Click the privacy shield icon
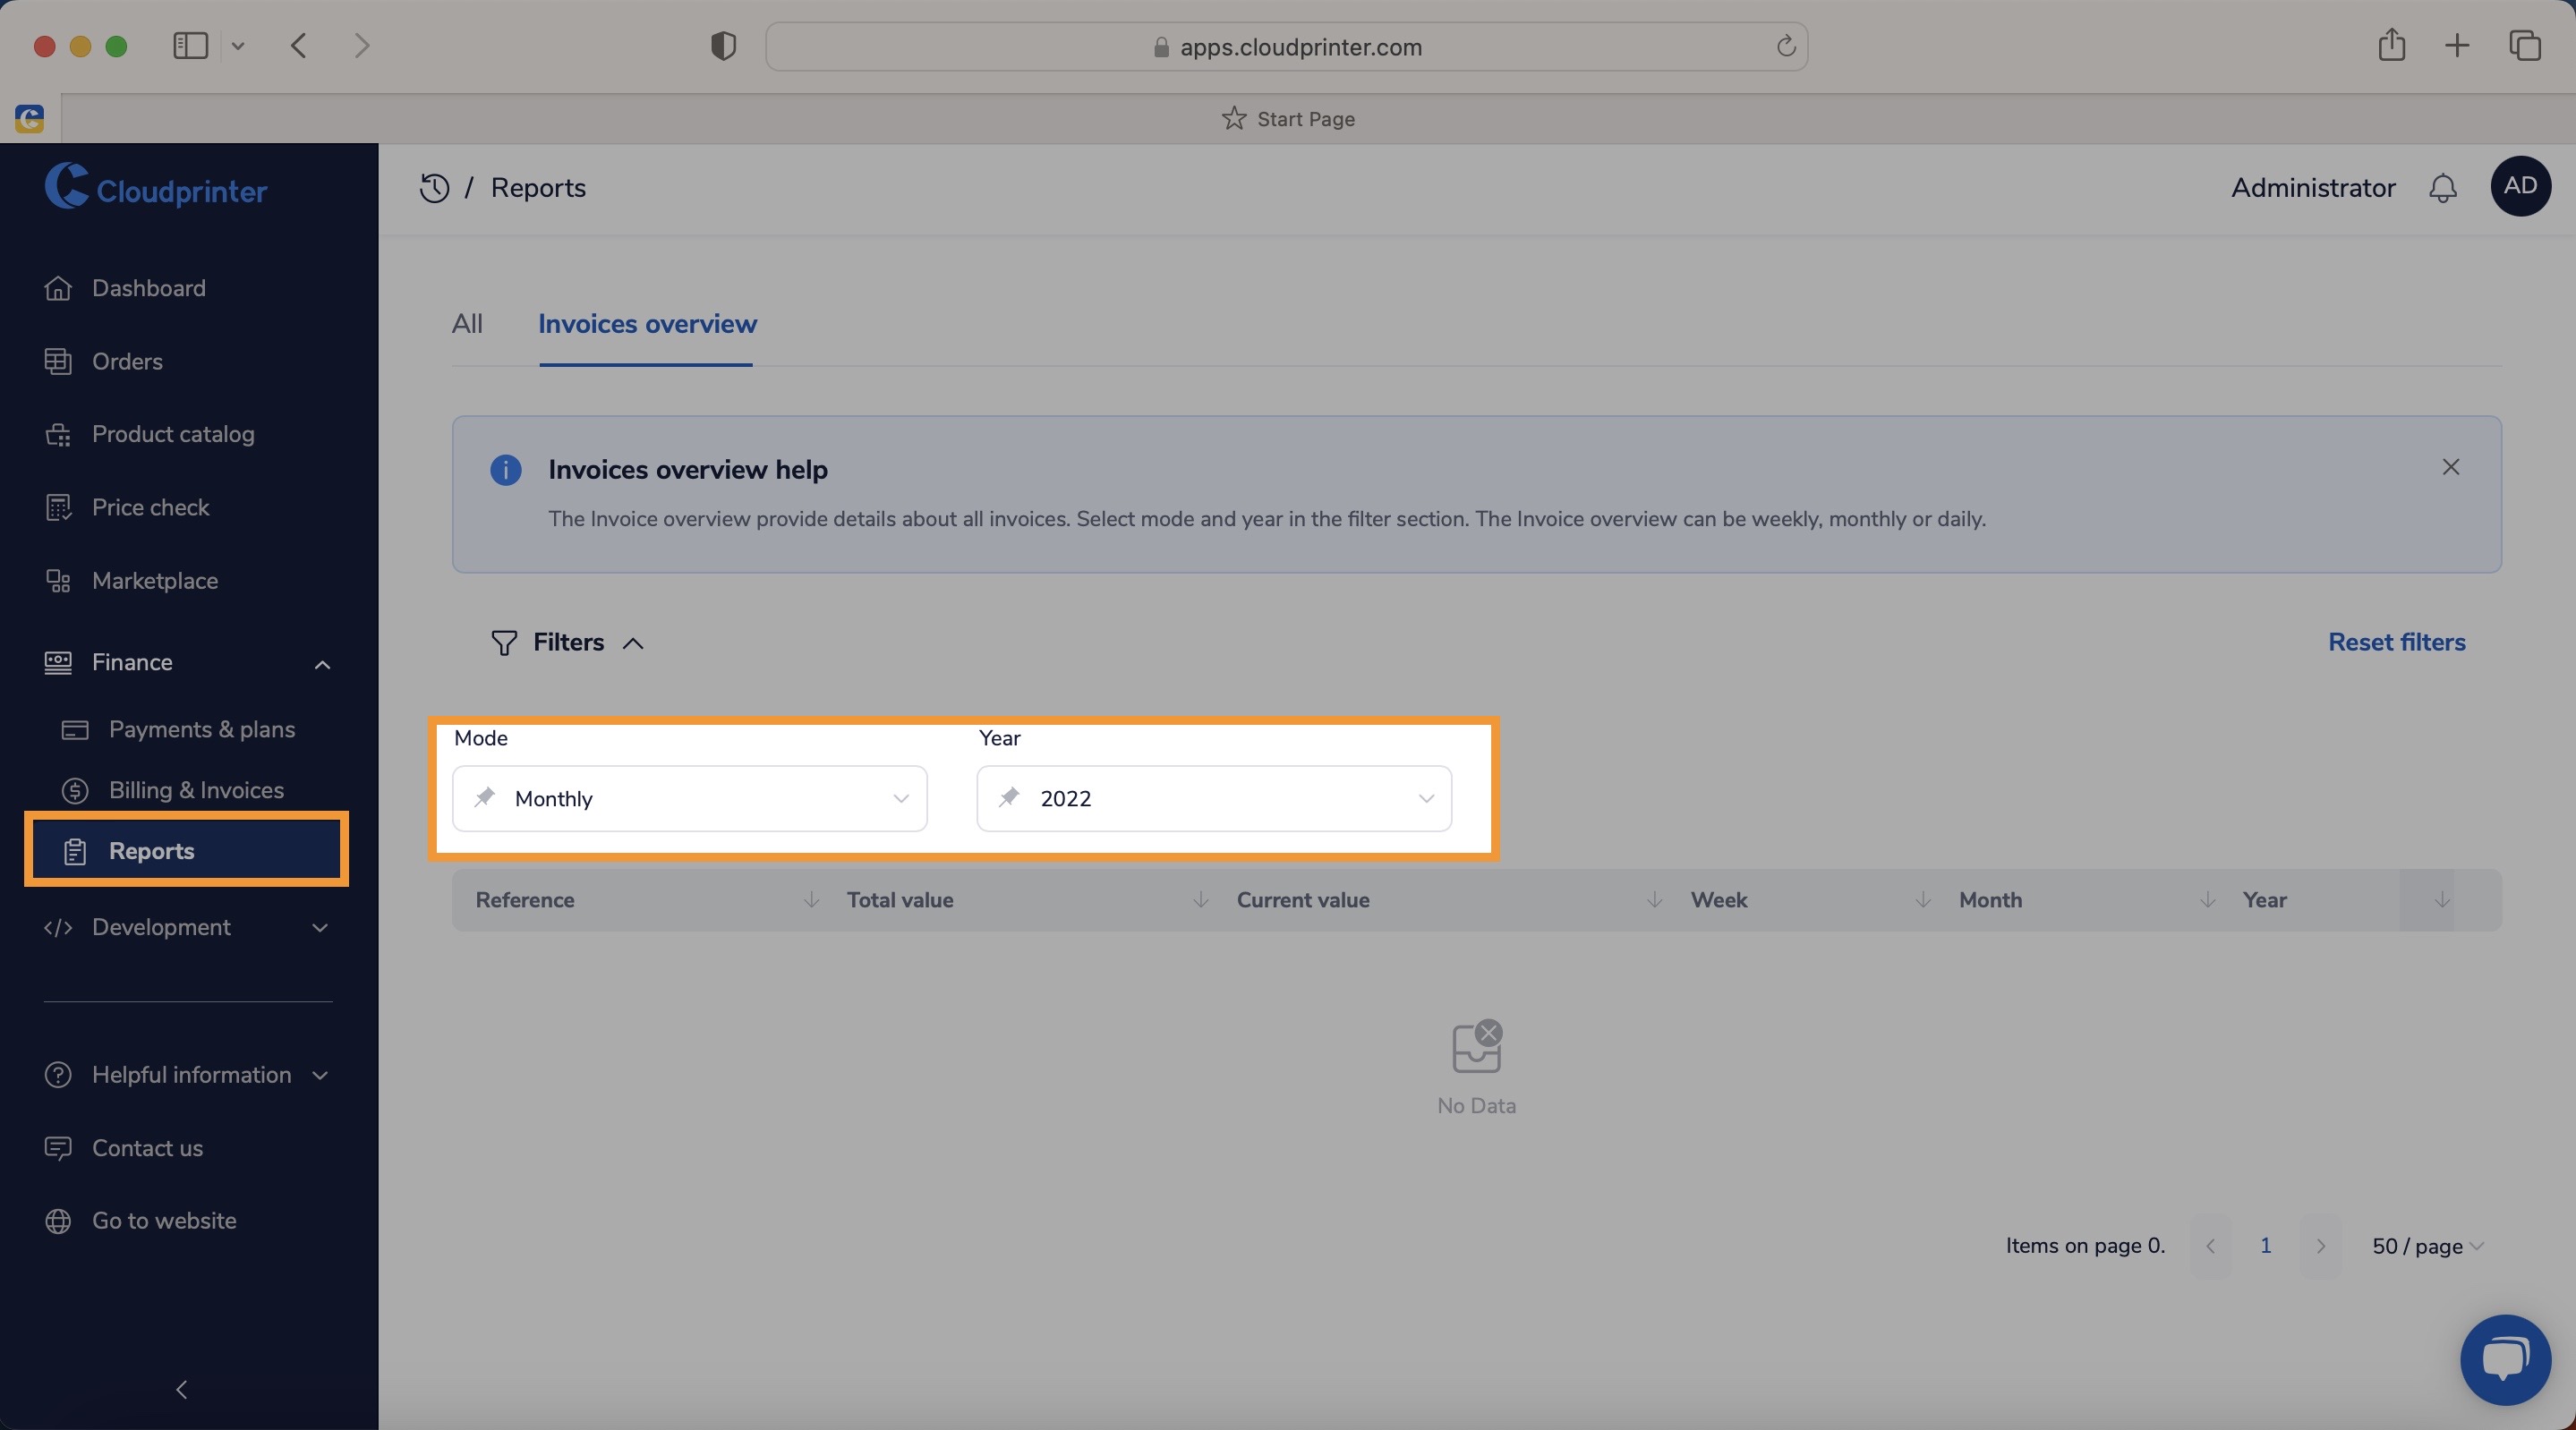This screenshot has height=1430, width=2576. (723, 46)
